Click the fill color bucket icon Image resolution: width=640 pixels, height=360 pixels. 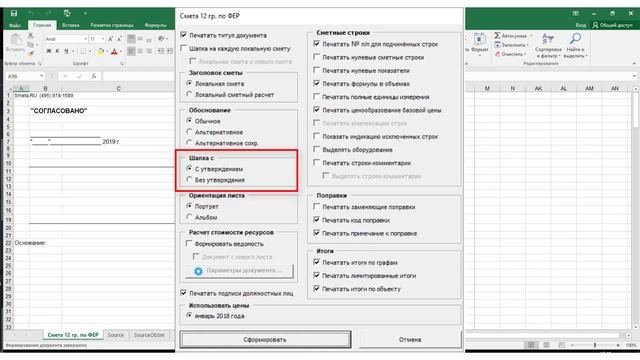tap(100, 51)
